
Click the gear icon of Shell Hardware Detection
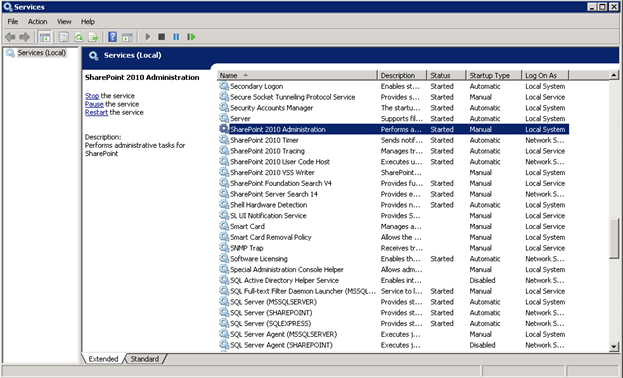[x=224, y=205]
